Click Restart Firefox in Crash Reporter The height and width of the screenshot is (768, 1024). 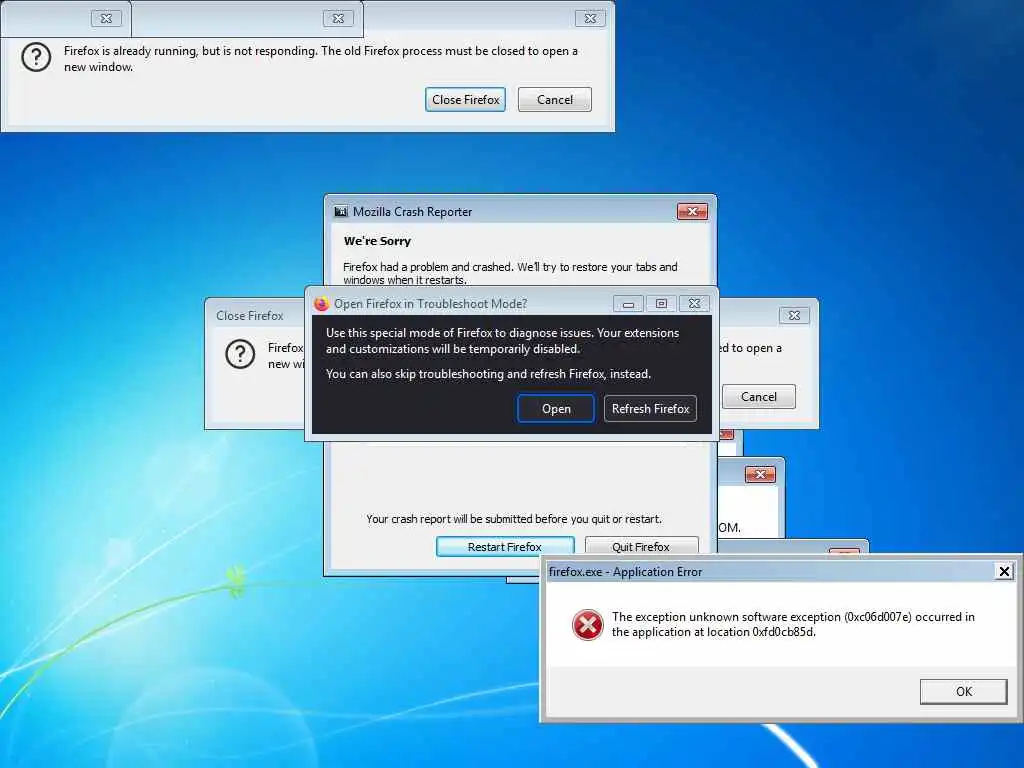pos(505,546)
